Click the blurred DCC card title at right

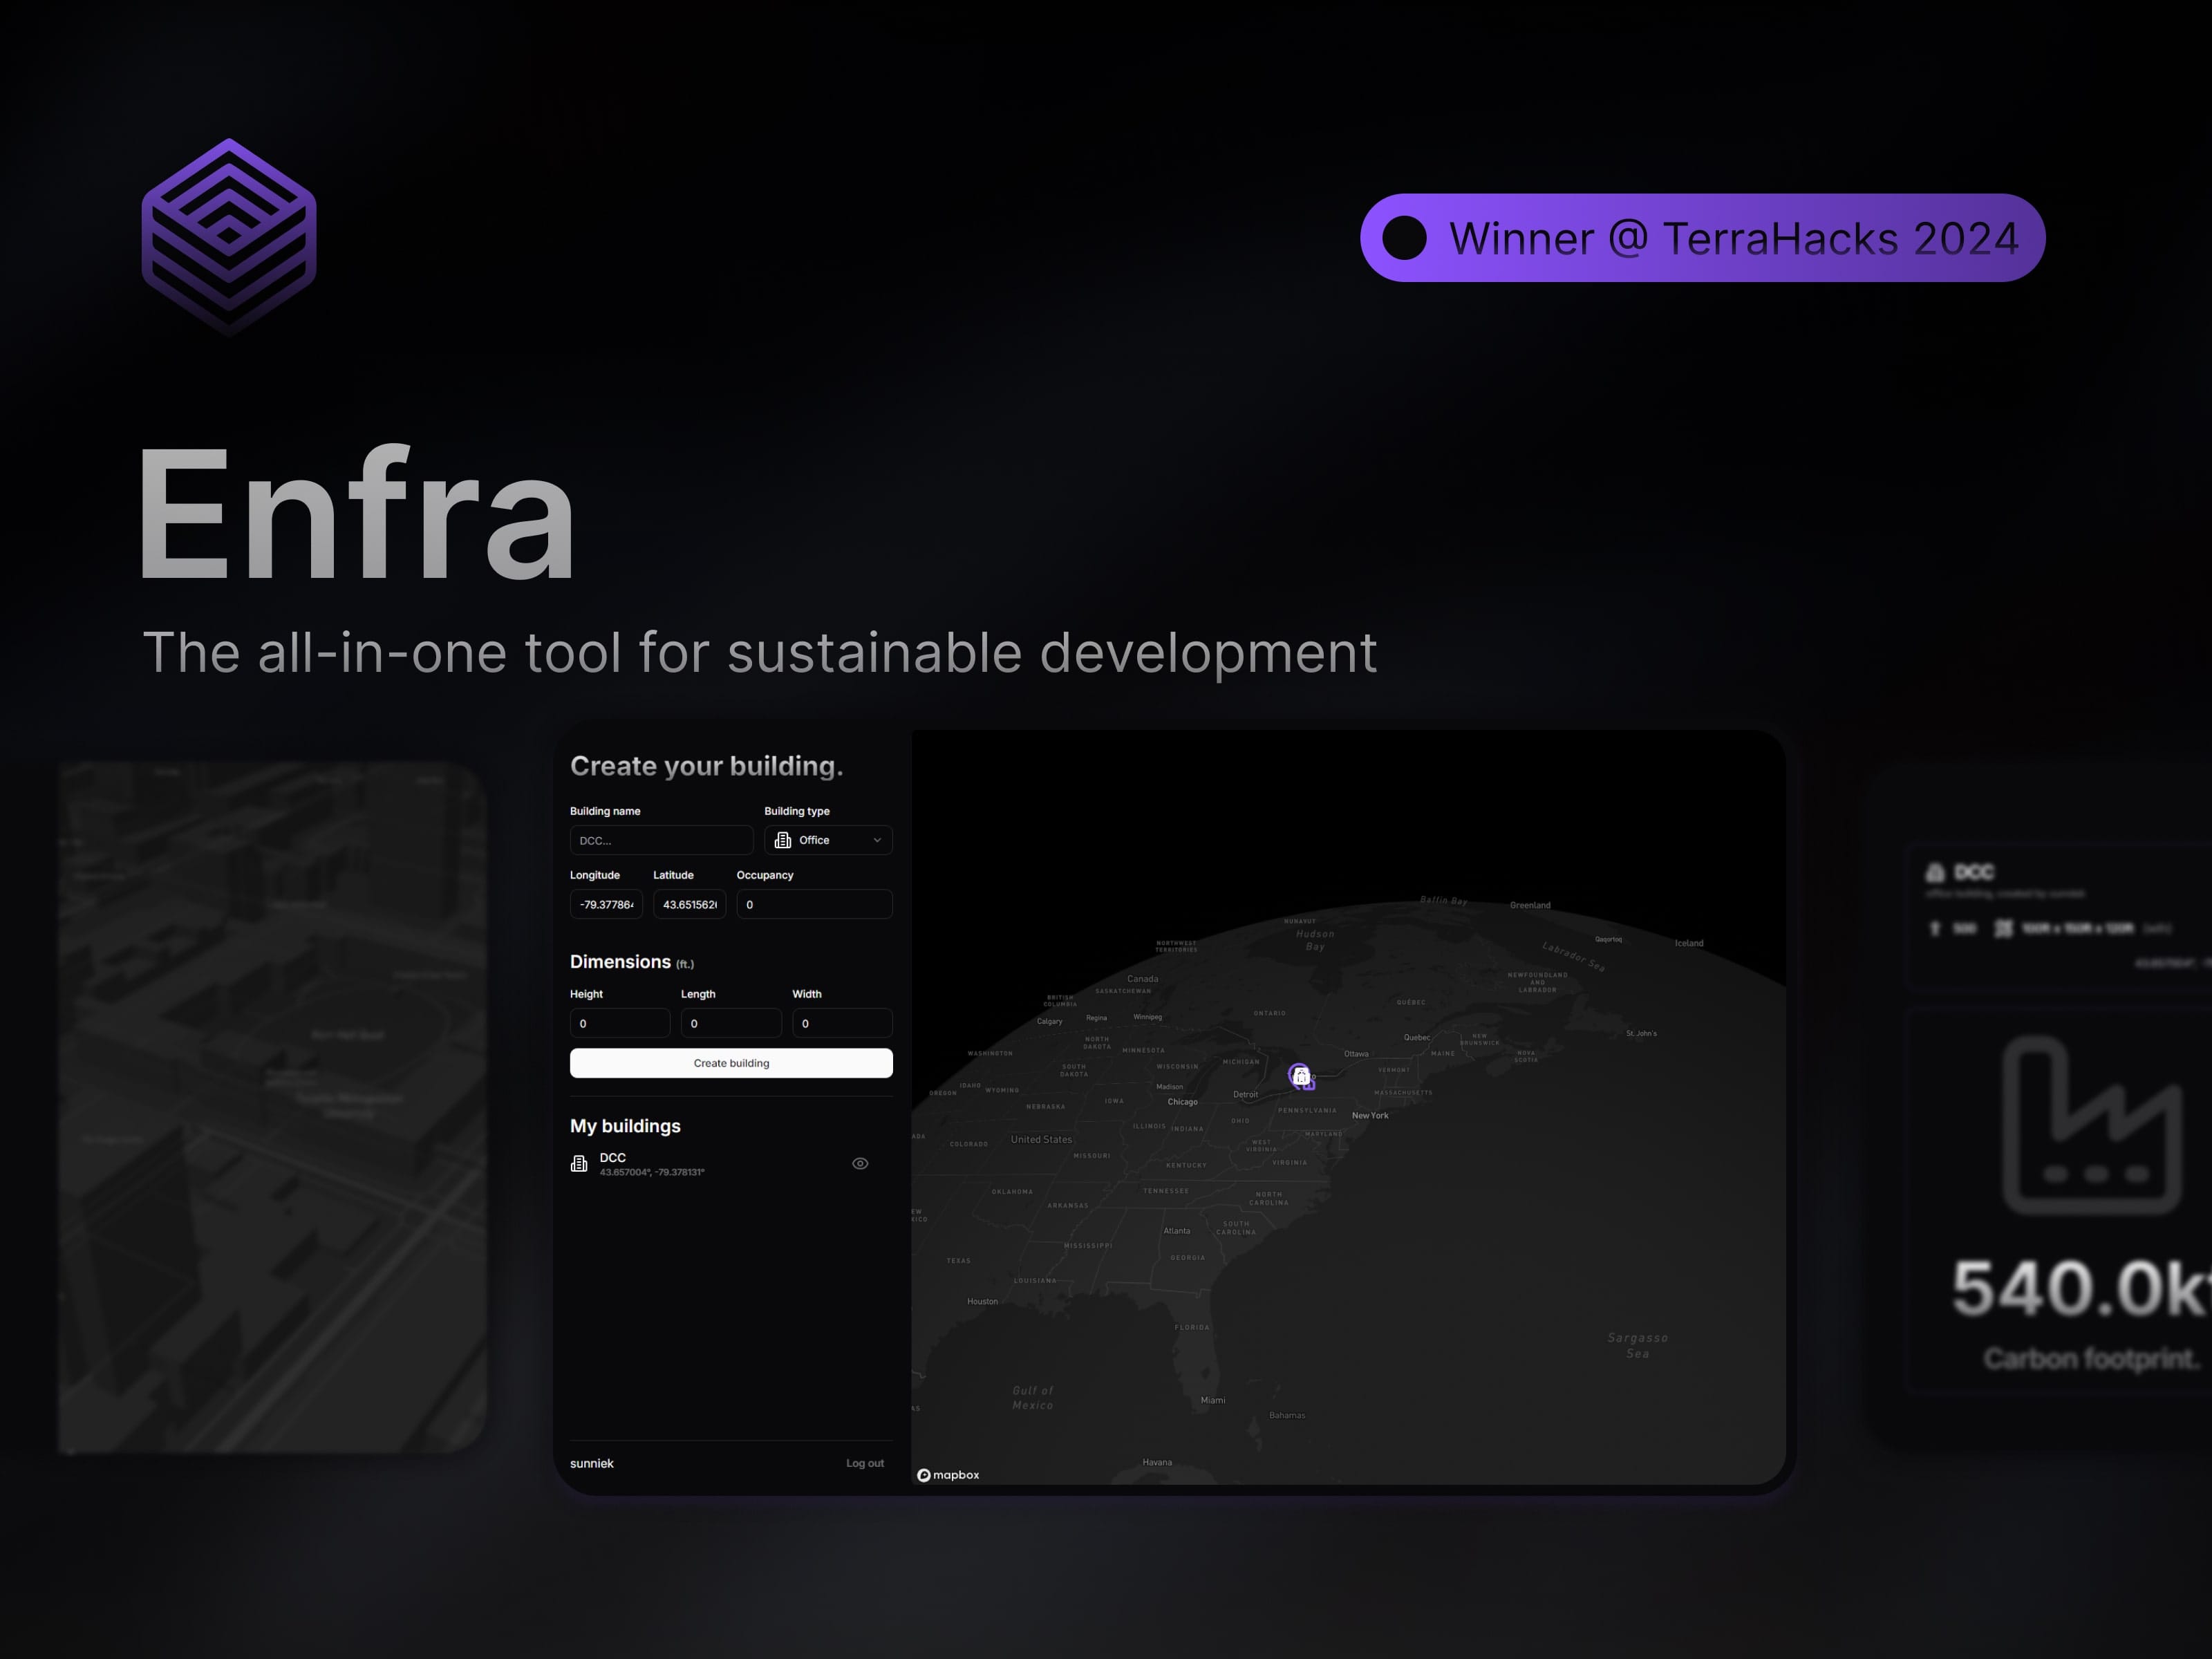click(1974, 872)
